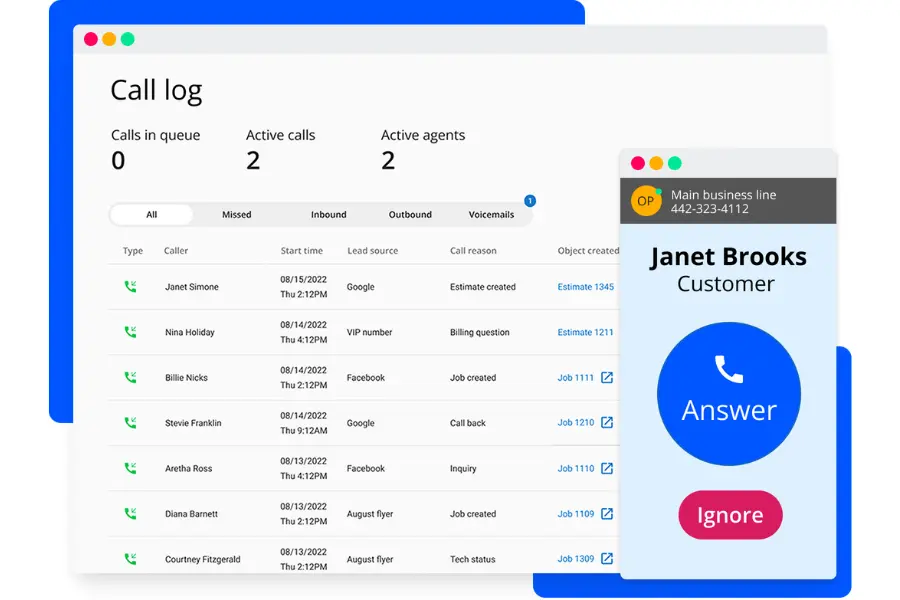Click the VIP number lead source cell
Screen dimensions: 900x600
369,332
